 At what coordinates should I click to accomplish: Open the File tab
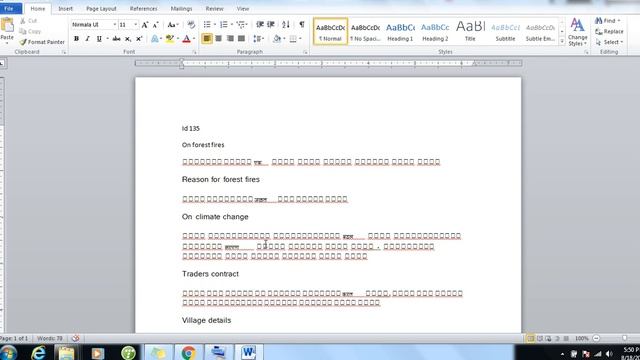[9, 8]
